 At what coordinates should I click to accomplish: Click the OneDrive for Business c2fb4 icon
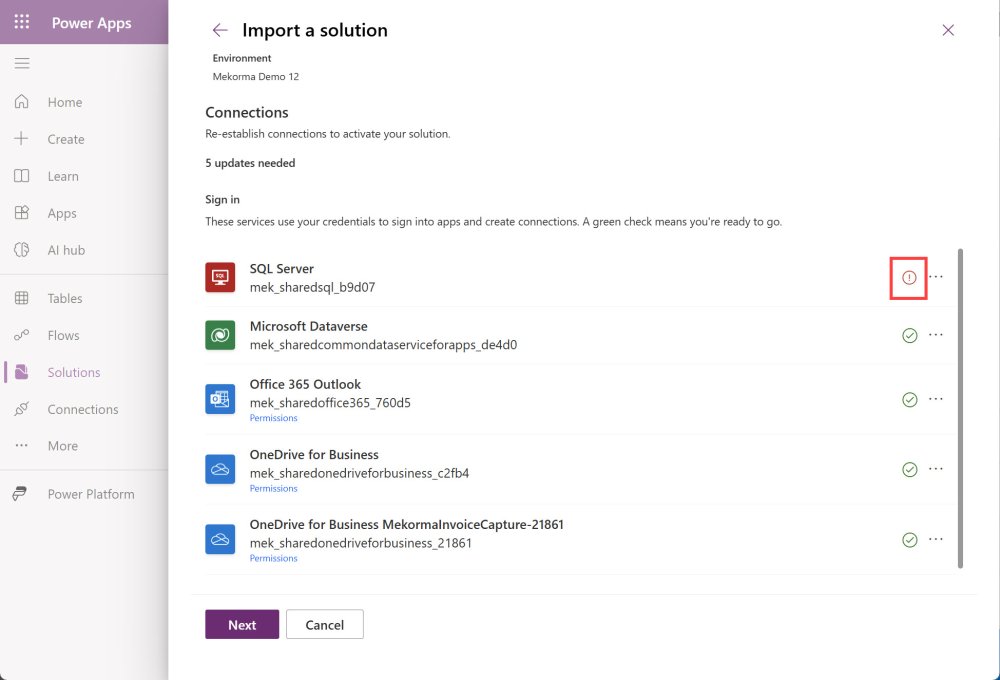(220, 469)
